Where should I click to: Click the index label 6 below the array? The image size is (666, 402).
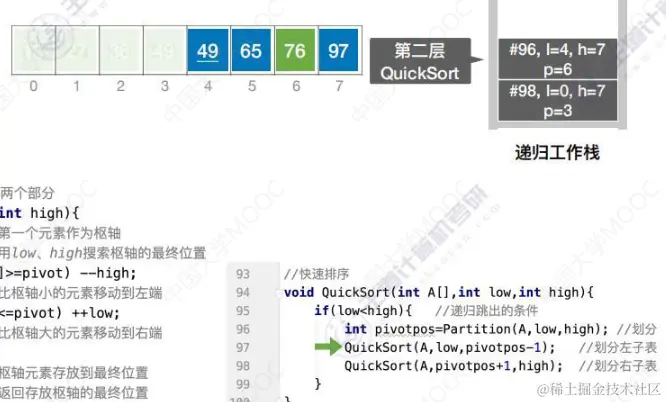click(296, 86)
